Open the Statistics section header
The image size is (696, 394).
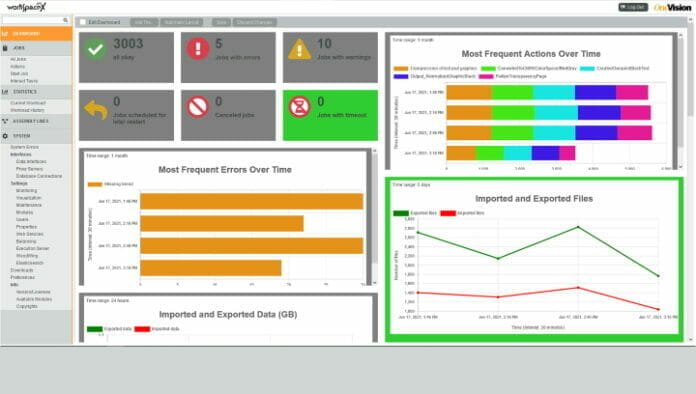36,92
